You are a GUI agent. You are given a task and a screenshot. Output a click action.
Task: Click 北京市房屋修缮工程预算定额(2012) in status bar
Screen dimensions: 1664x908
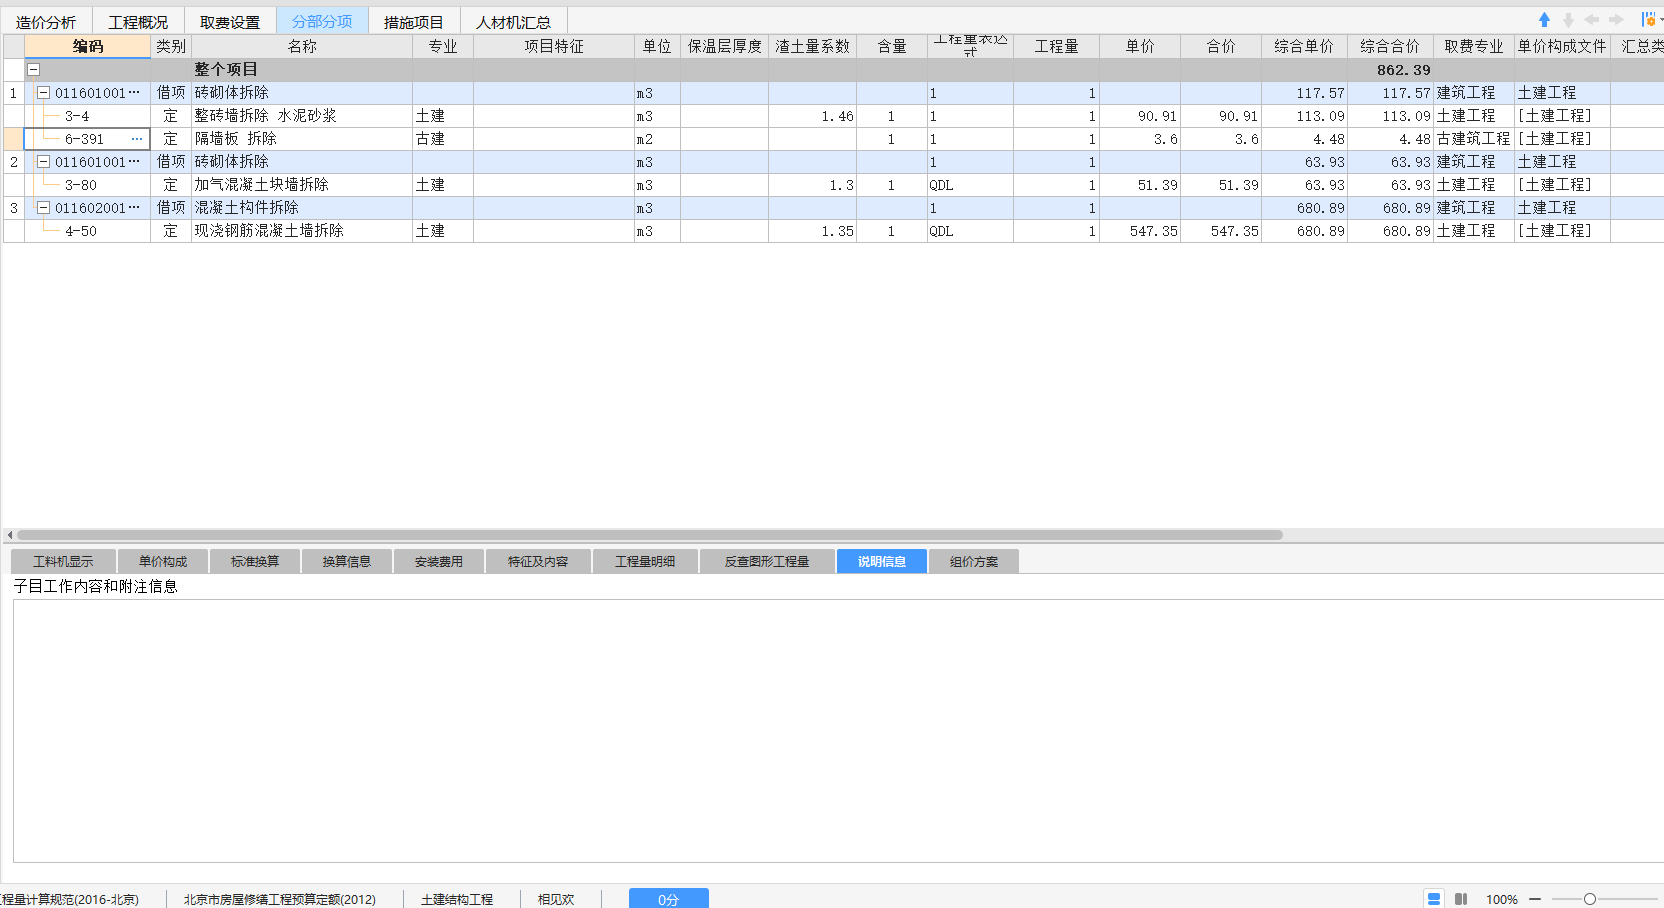(x=280, y=899)
